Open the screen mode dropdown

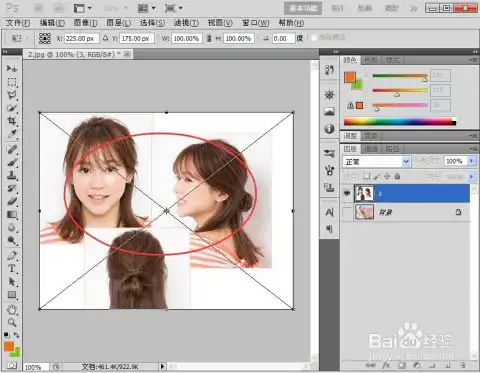click(x=174, y=8)
